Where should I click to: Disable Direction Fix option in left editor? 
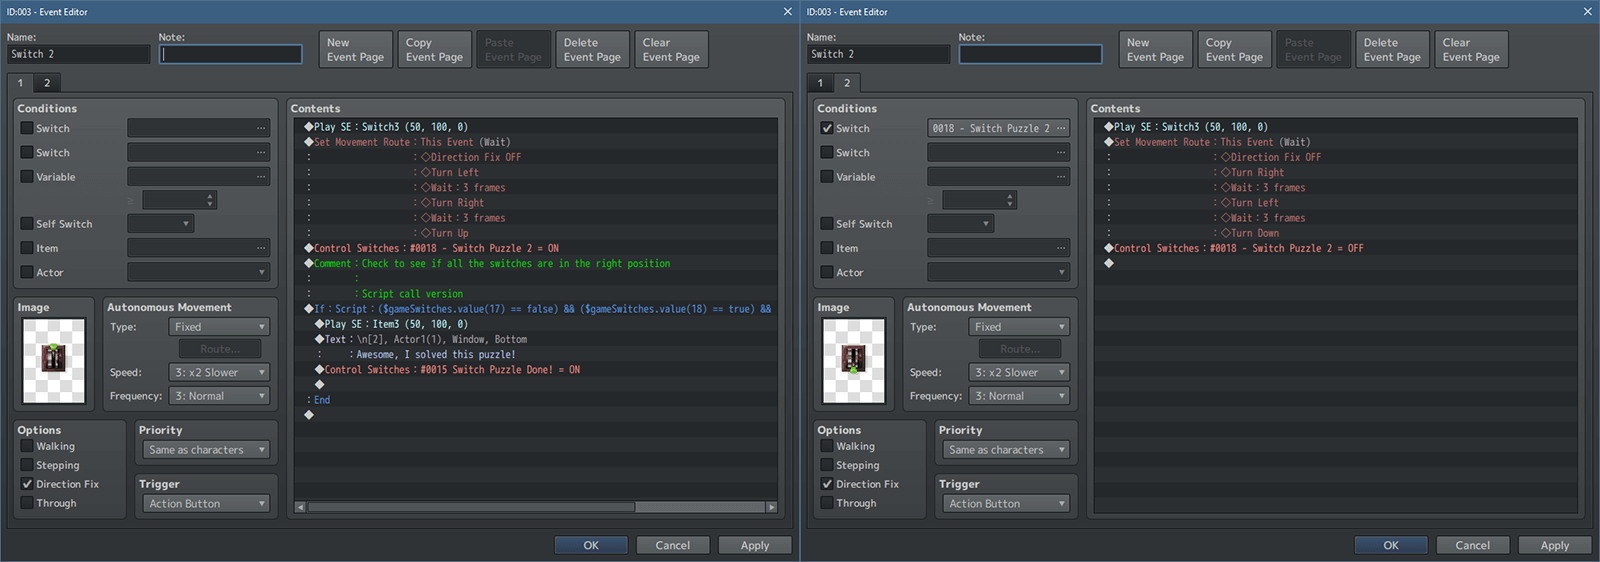coord(27,484)
